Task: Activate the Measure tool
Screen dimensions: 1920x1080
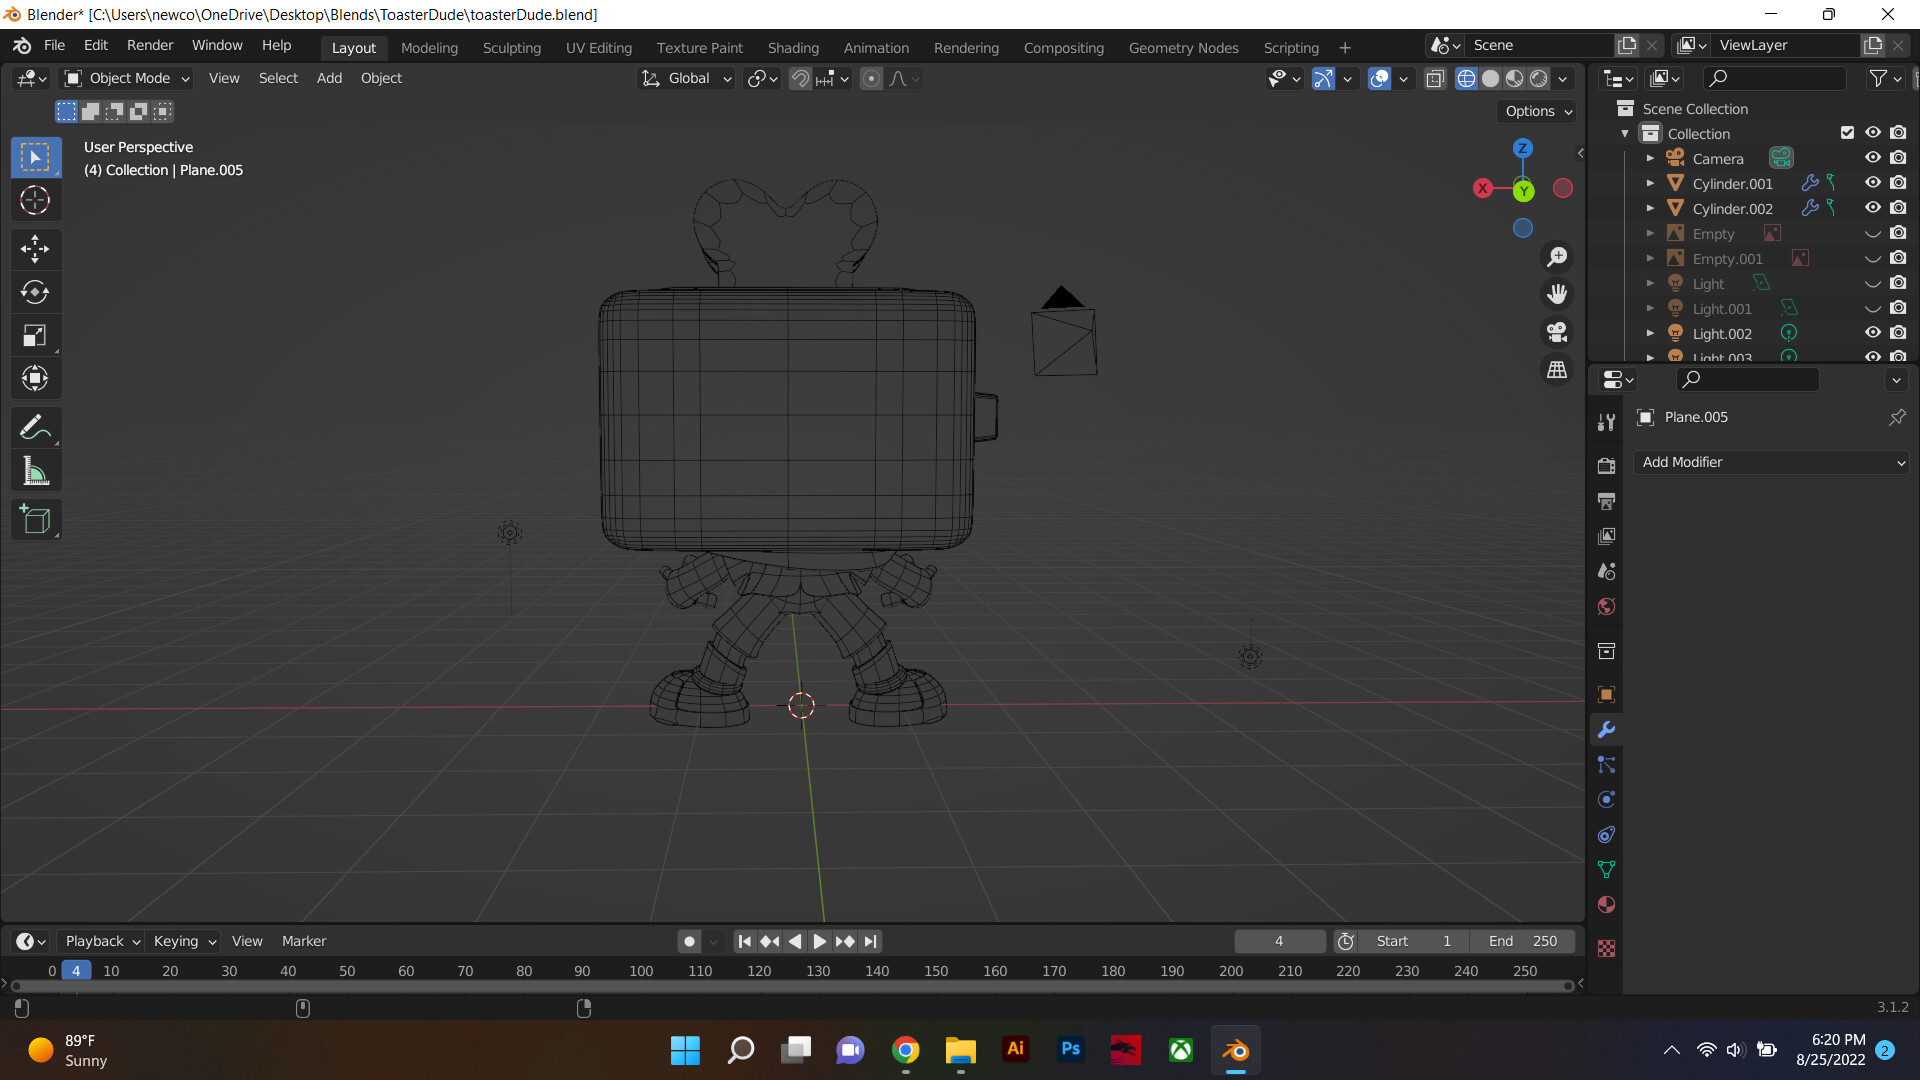Action: pos(35,470)
